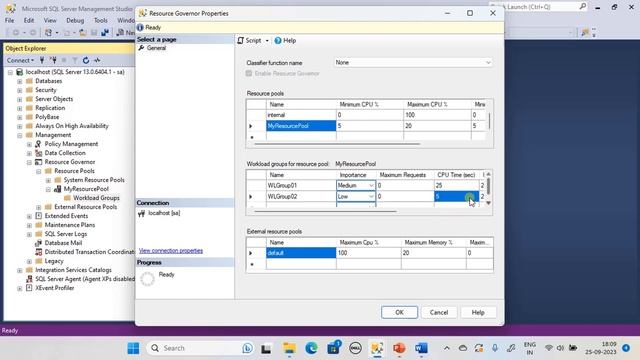
Task: Open PowerPoint from the taskbar
Action: click(399, 348)
